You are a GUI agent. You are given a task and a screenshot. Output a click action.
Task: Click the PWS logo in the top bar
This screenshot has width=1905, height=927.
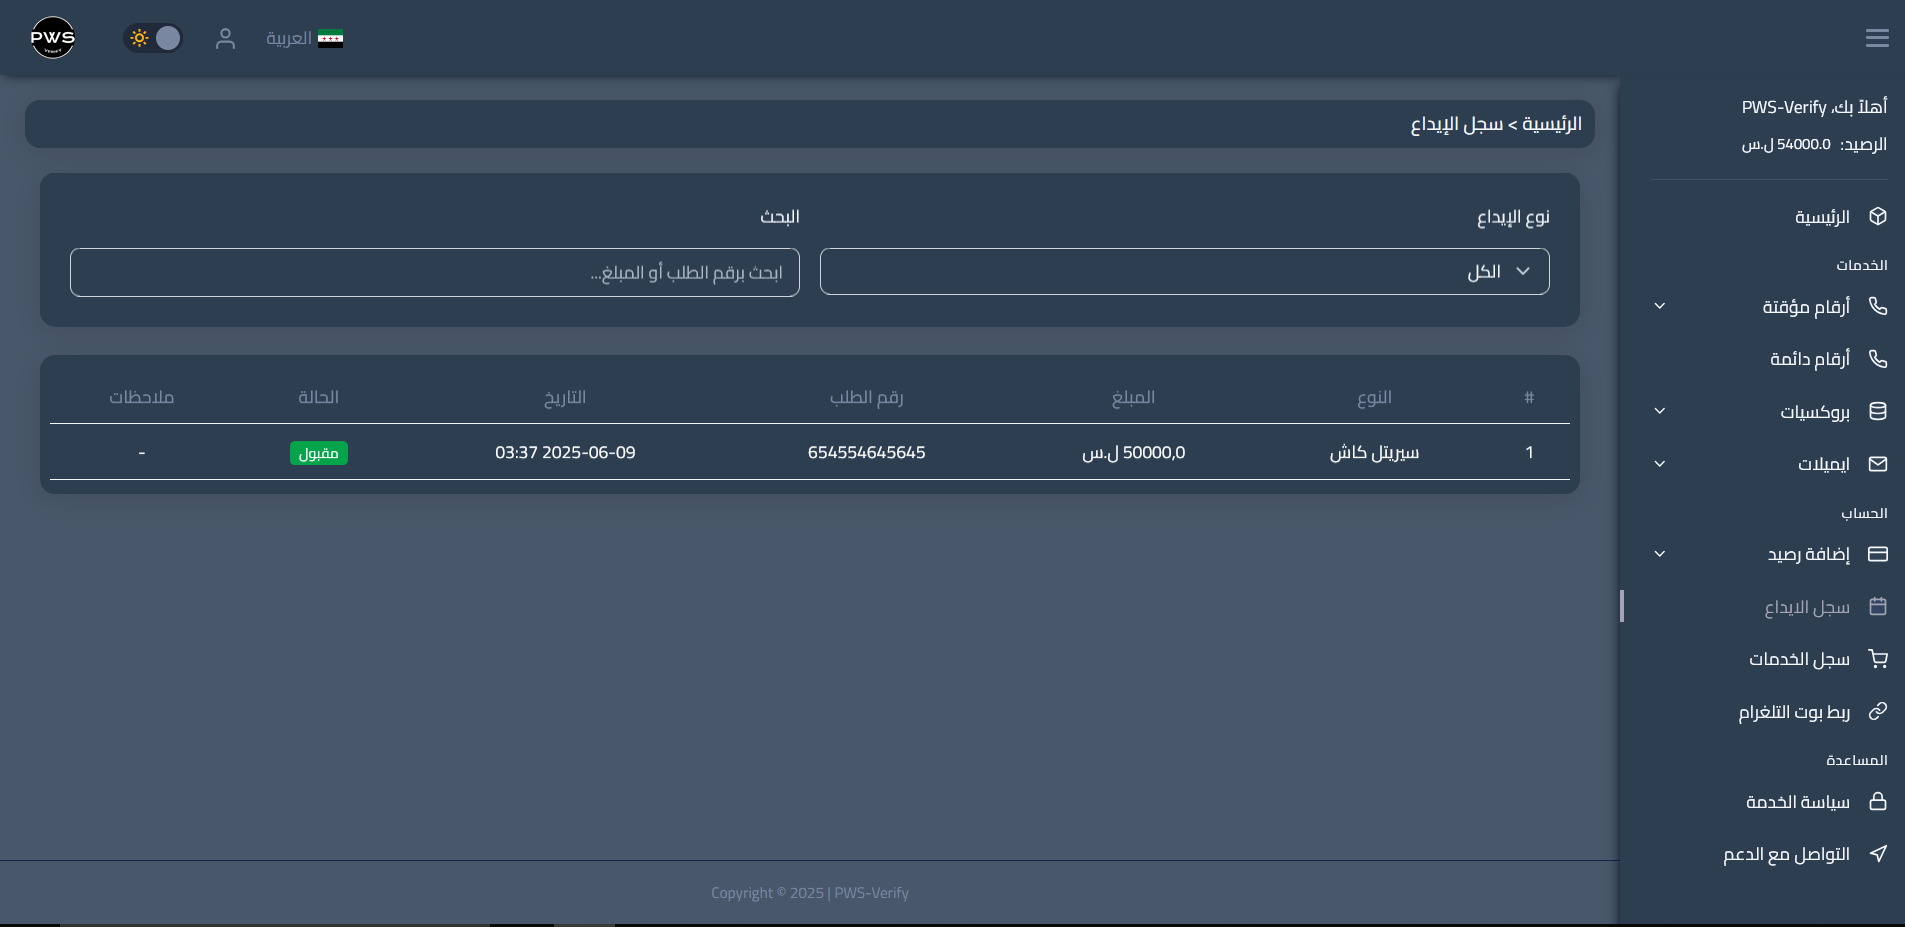(x=52, y=37)
